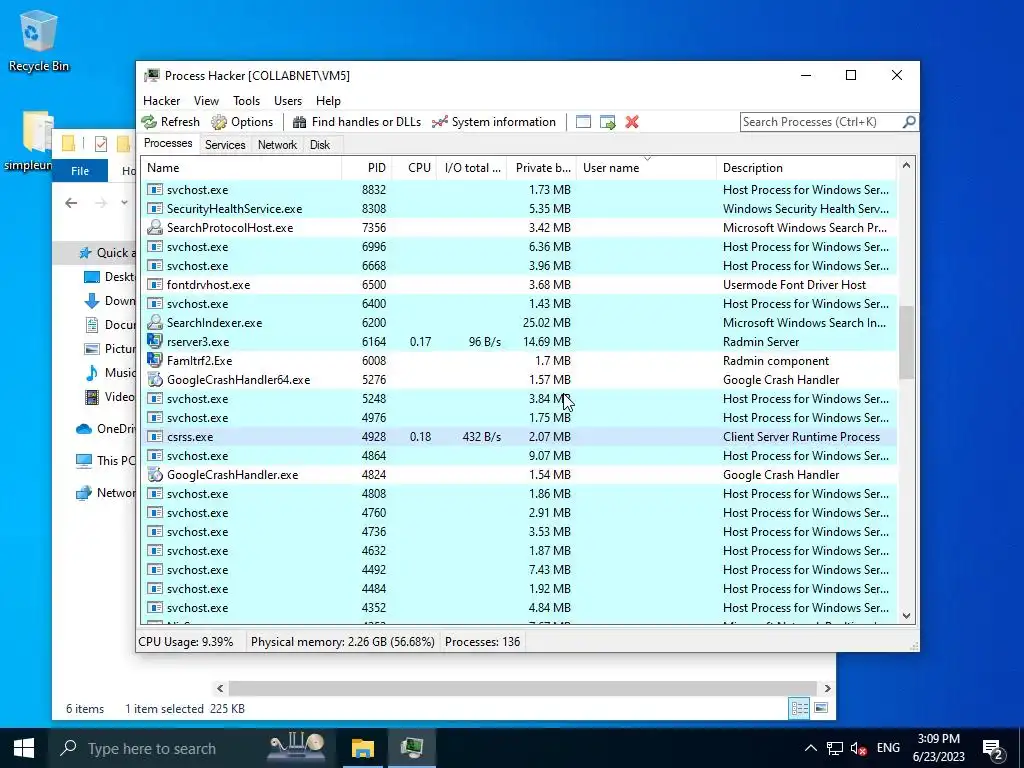Open the Users menu

pyautogui.click(x=288, y=101)
